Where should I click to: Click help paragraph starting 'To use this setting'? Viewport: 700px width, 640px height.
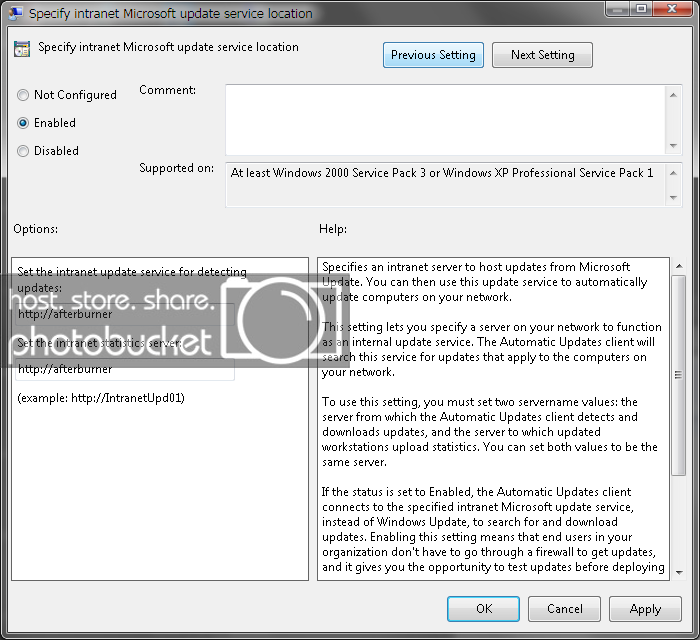(490, 432)
